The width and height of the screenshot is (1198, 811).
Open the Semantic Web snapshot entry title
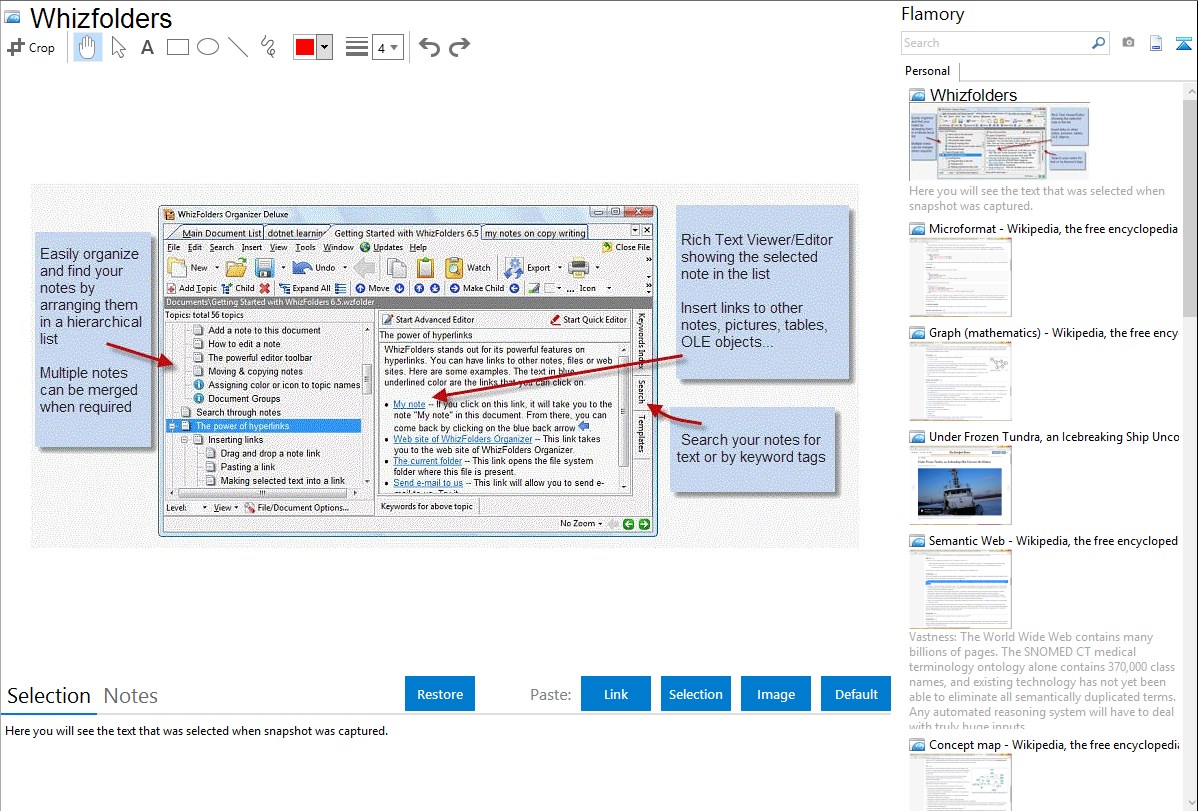[1053, 540]
